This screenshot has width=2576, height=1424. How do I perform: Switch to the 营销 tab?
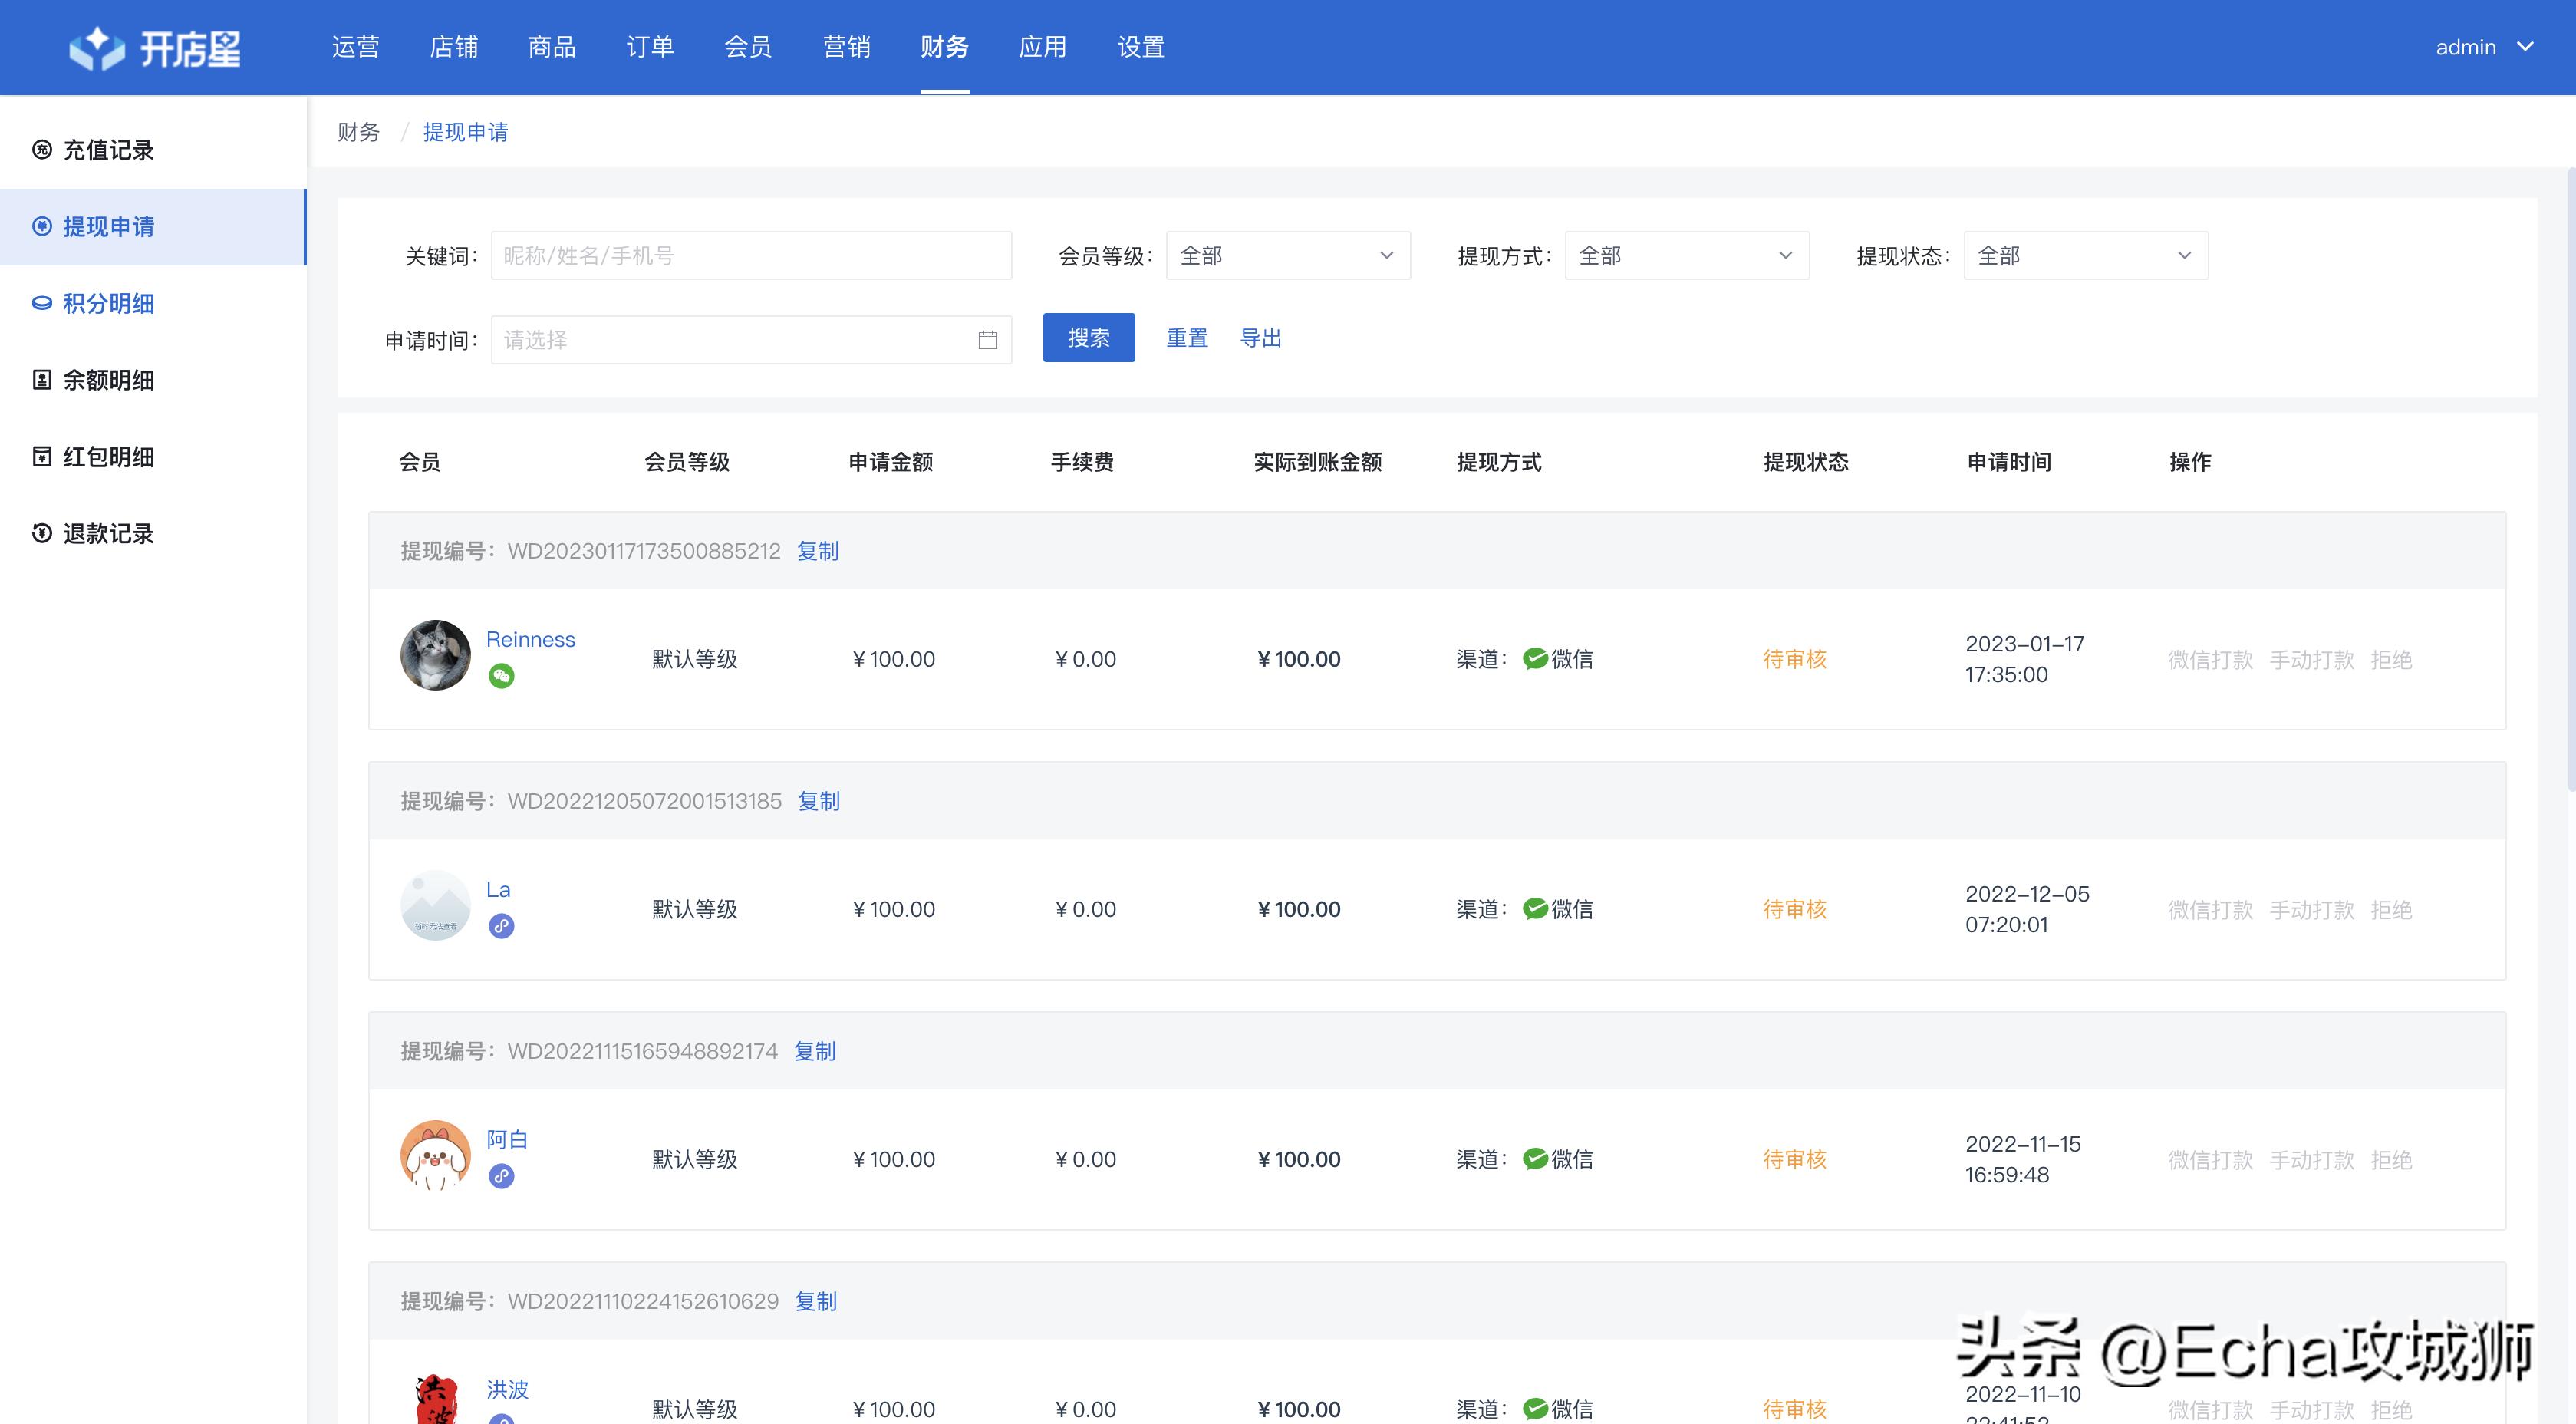click(846, 47)
